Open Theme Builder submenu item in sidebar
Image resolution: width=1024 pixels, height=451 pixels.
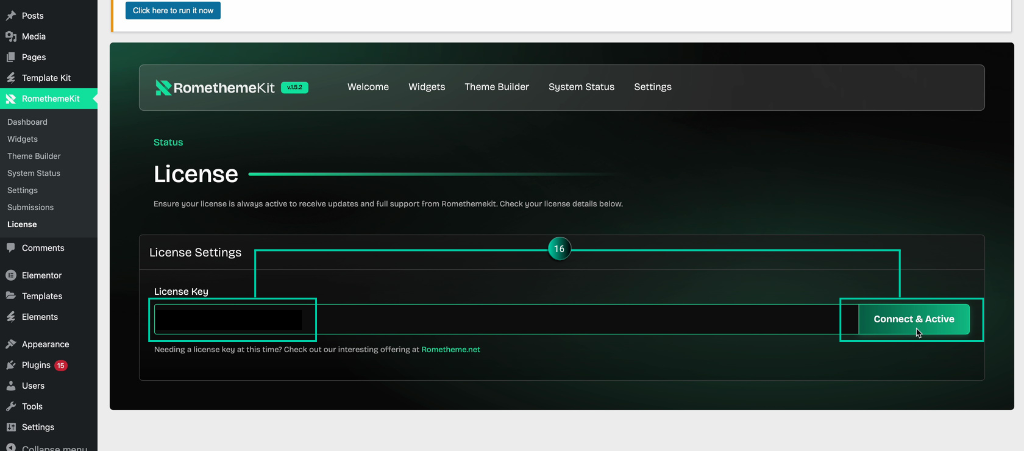(x=34, y=156)
